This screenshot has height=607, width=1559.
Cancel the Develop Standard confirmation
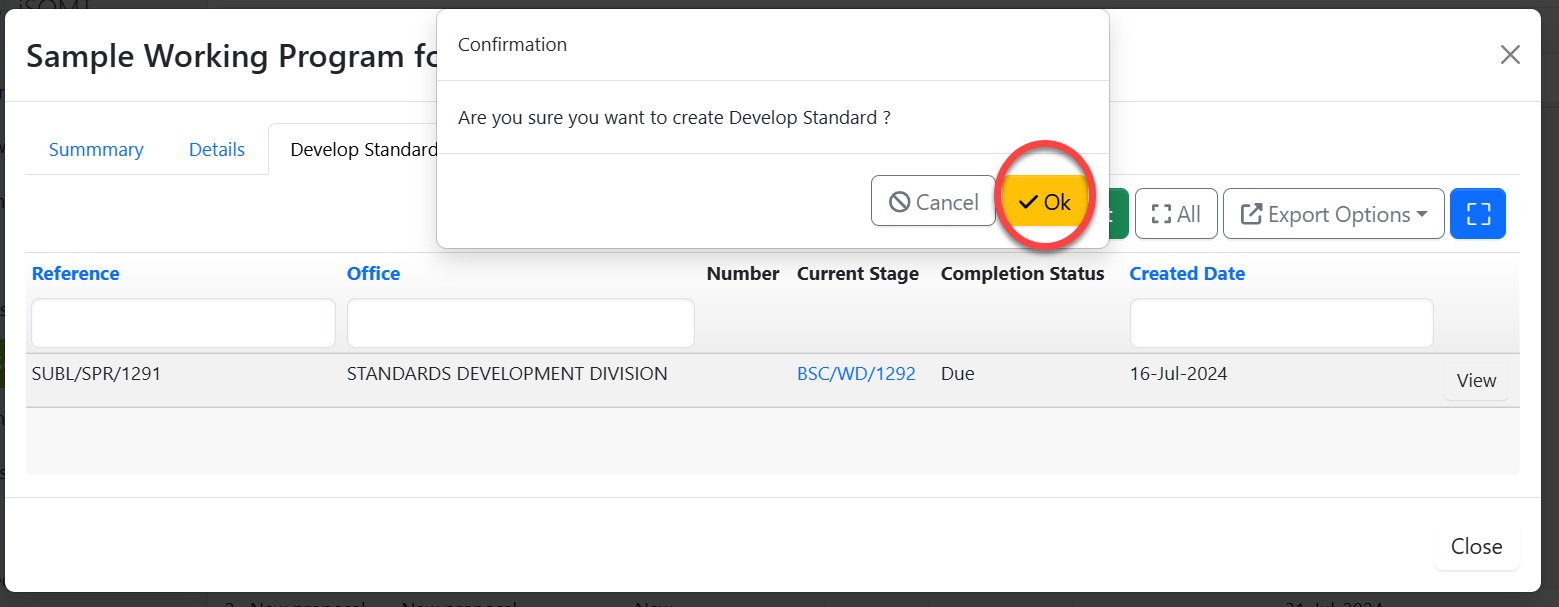pos(933,202)
